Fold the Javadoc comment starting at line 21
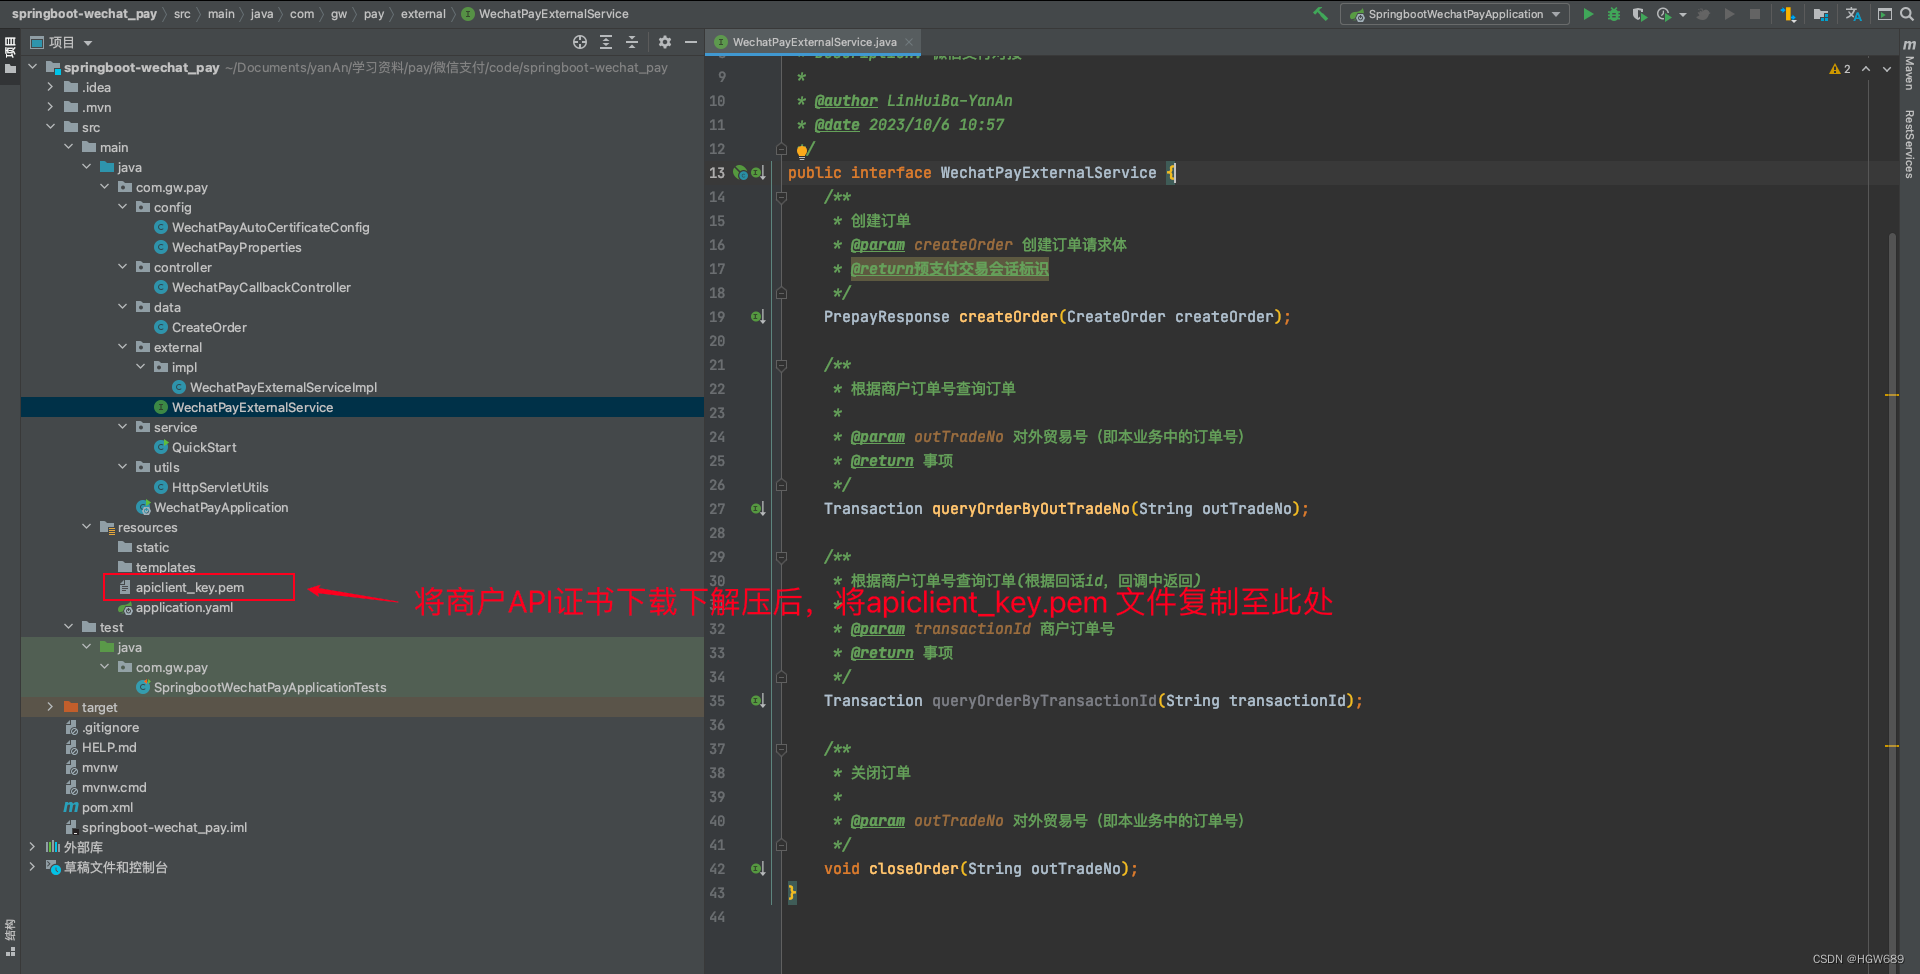Viewport: 1920px width, 974px height. pyautogui.click(x=781, y=365)
